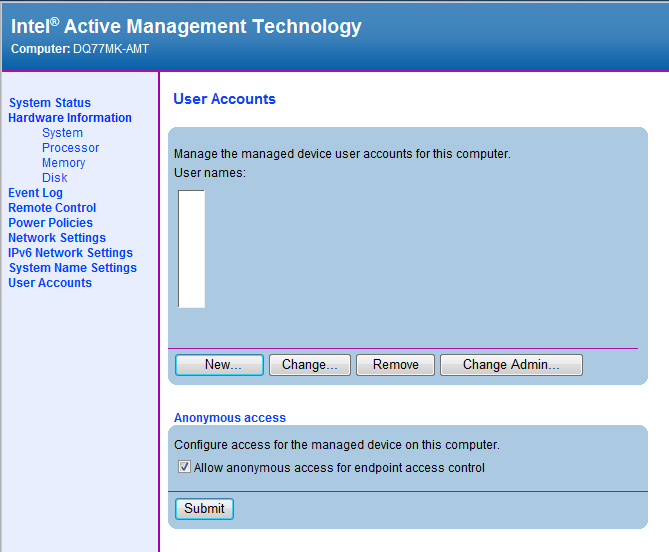669x552 pixels.
Task: Submit the anonymous access setting
Action: click(204, 509)
